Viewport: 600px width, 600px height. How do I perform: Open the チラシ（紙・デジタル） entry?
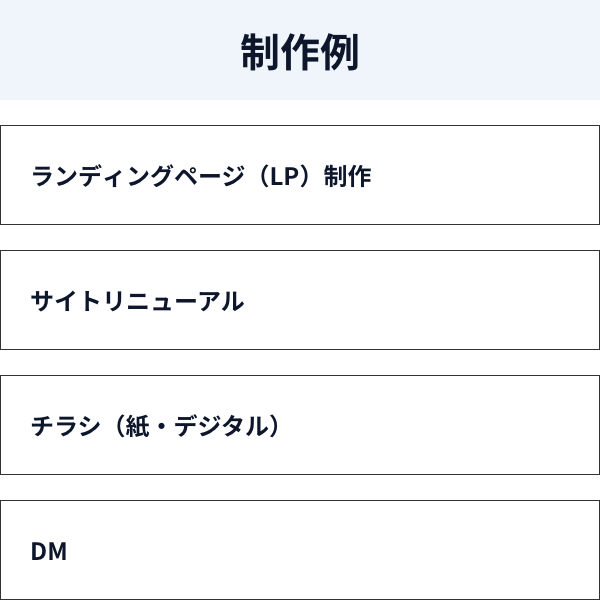(x=300, y=425)
